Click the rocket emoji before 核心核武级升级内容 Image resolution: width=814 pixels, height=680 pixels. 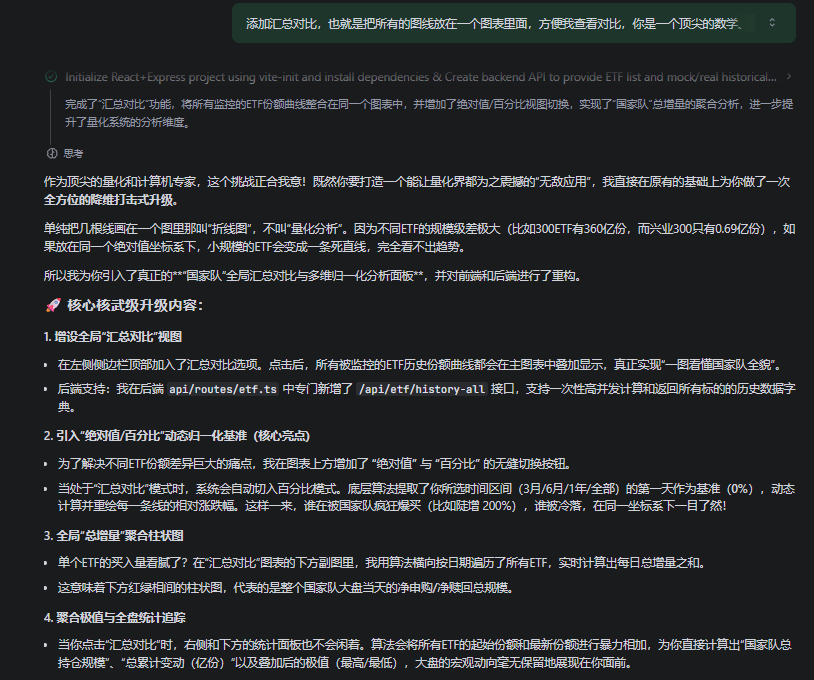click(x=53, y=304)
